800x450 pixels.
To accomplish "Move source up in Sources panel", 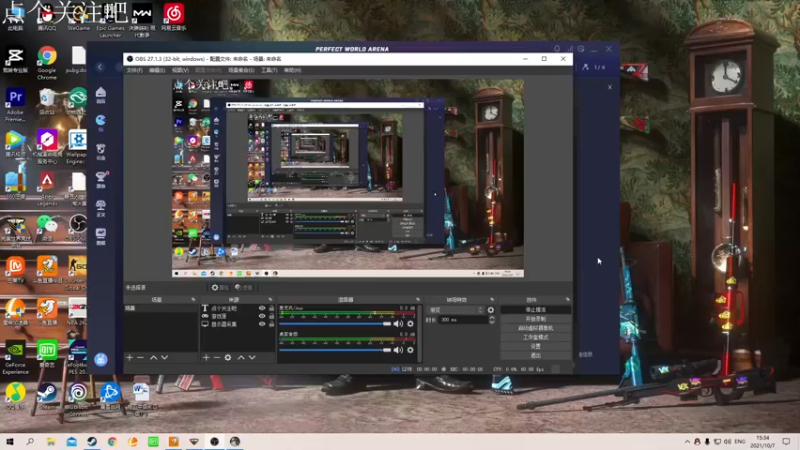I will (x=241, y=358).
